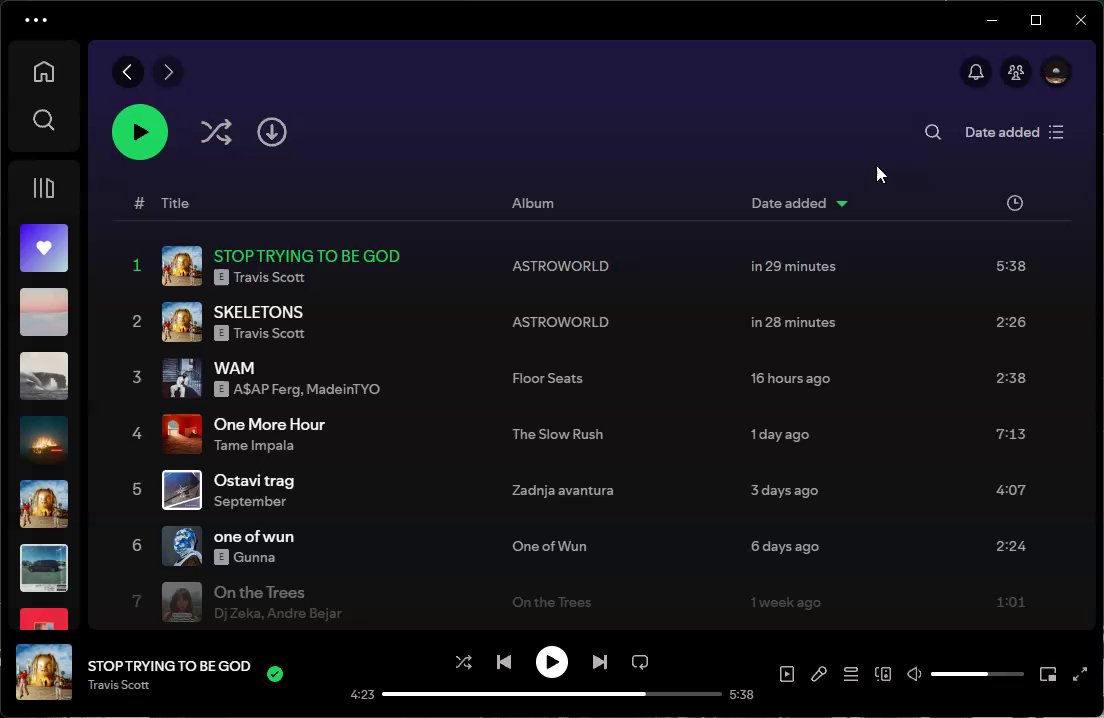The image size is (1104, 718).
Task: Open the Zadnja avantura album link
Action: tap(563, 491)
